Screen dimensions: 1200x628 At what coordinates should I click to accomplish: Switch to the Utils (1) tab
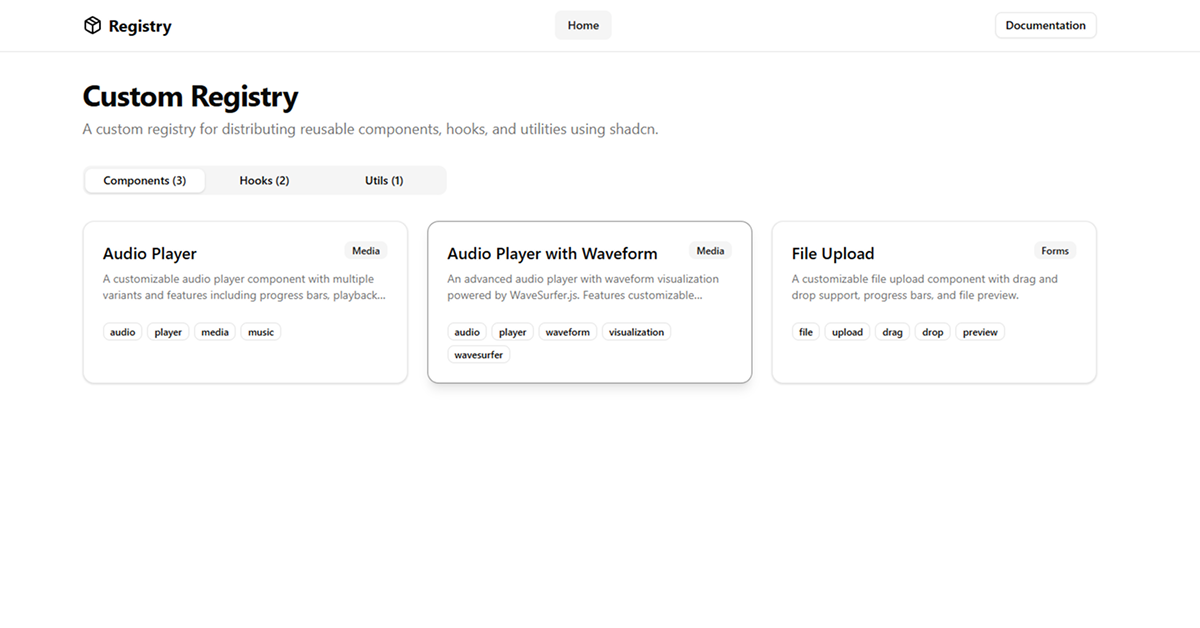coord(384,180)
